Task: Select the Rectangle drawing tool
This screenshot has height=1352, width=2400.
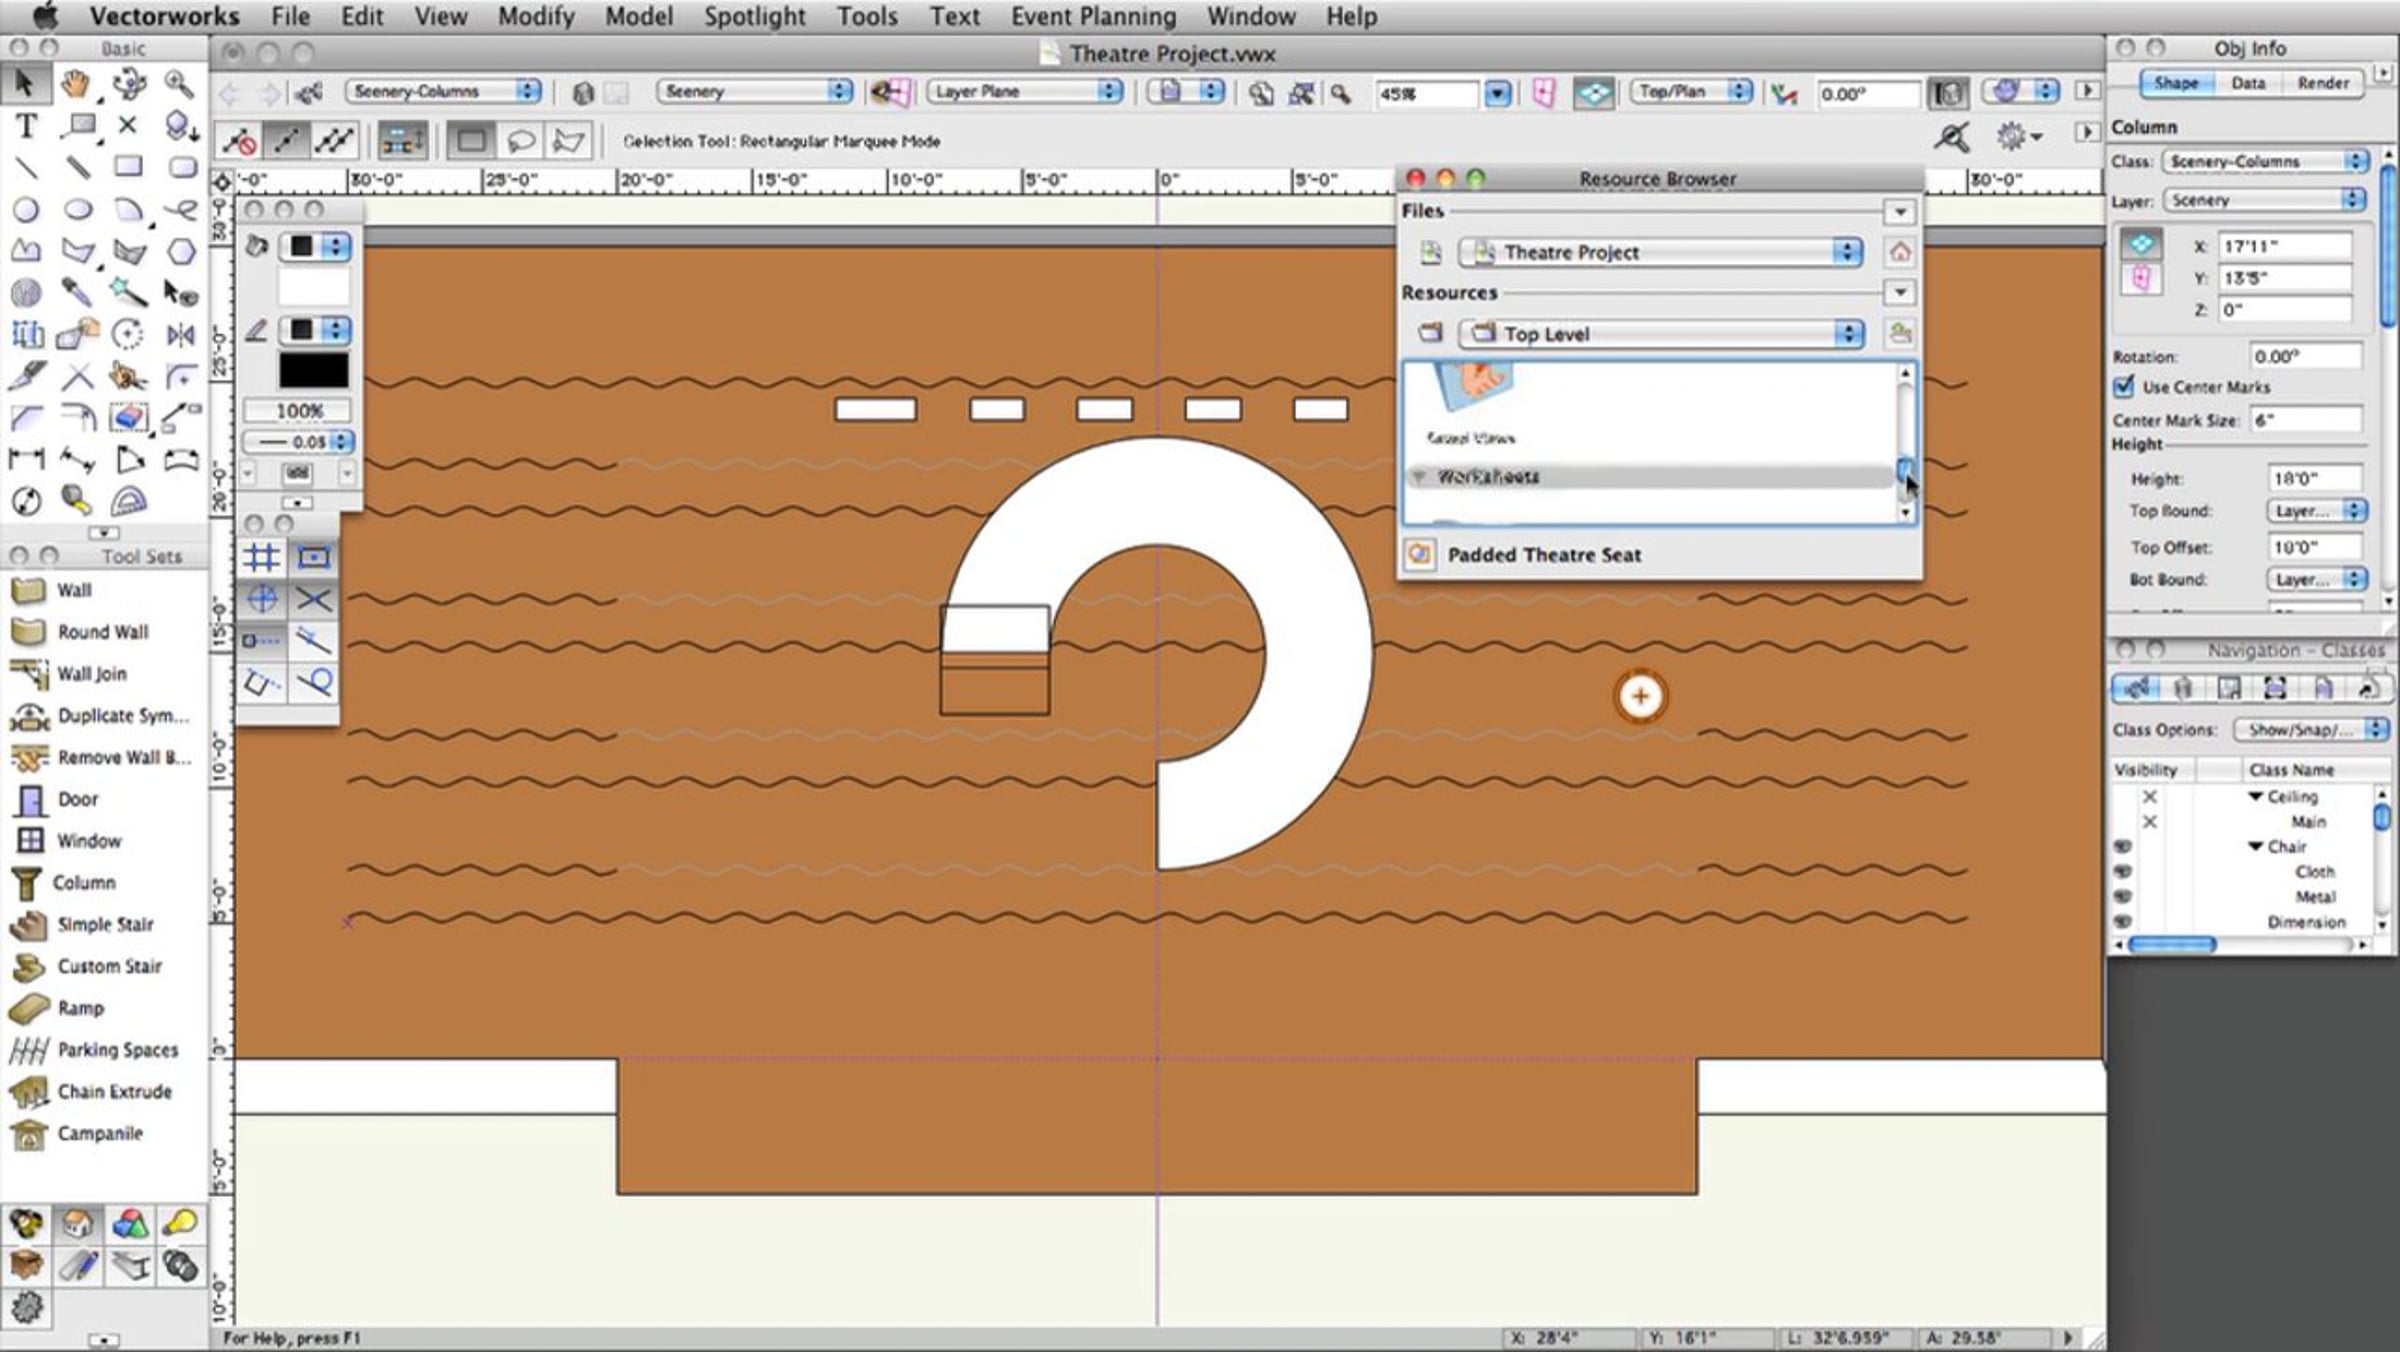Action: point(128,167)
